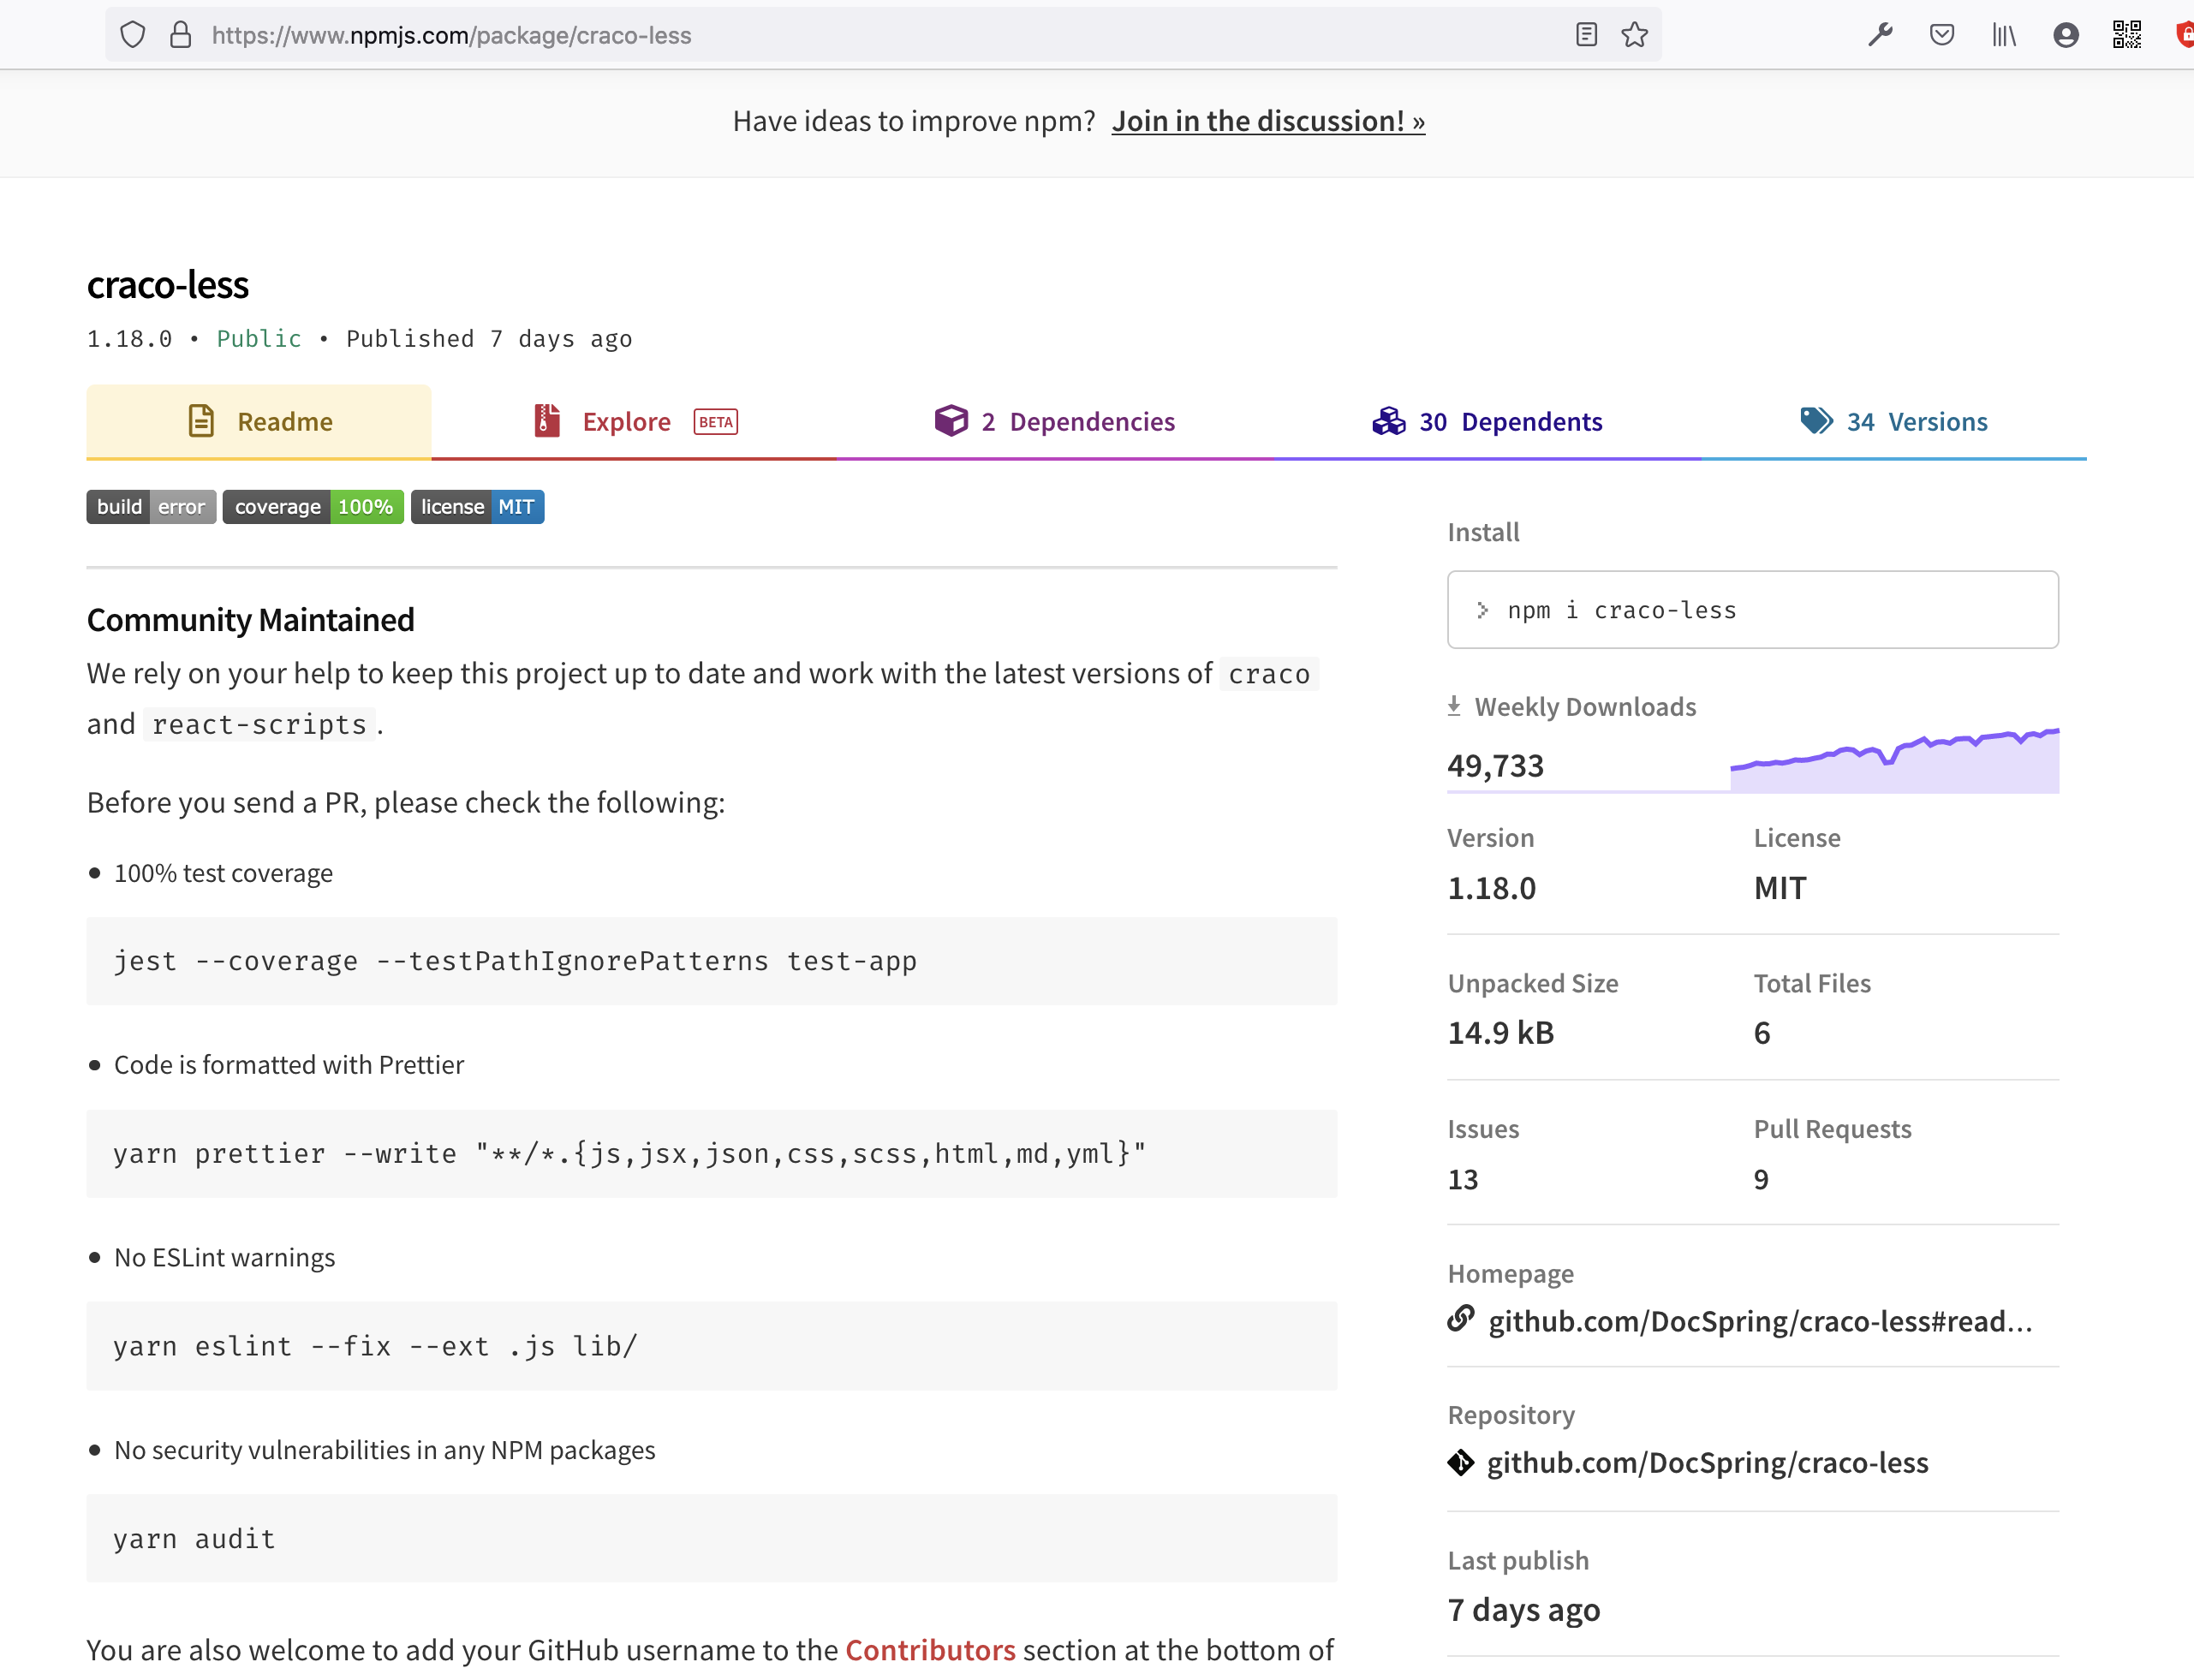Image resolution: width=2194 pixels, height=1680 pixels.
Task: Show the 34 Versions tab
Action: pyautogui.click(x=1894, y=422)
